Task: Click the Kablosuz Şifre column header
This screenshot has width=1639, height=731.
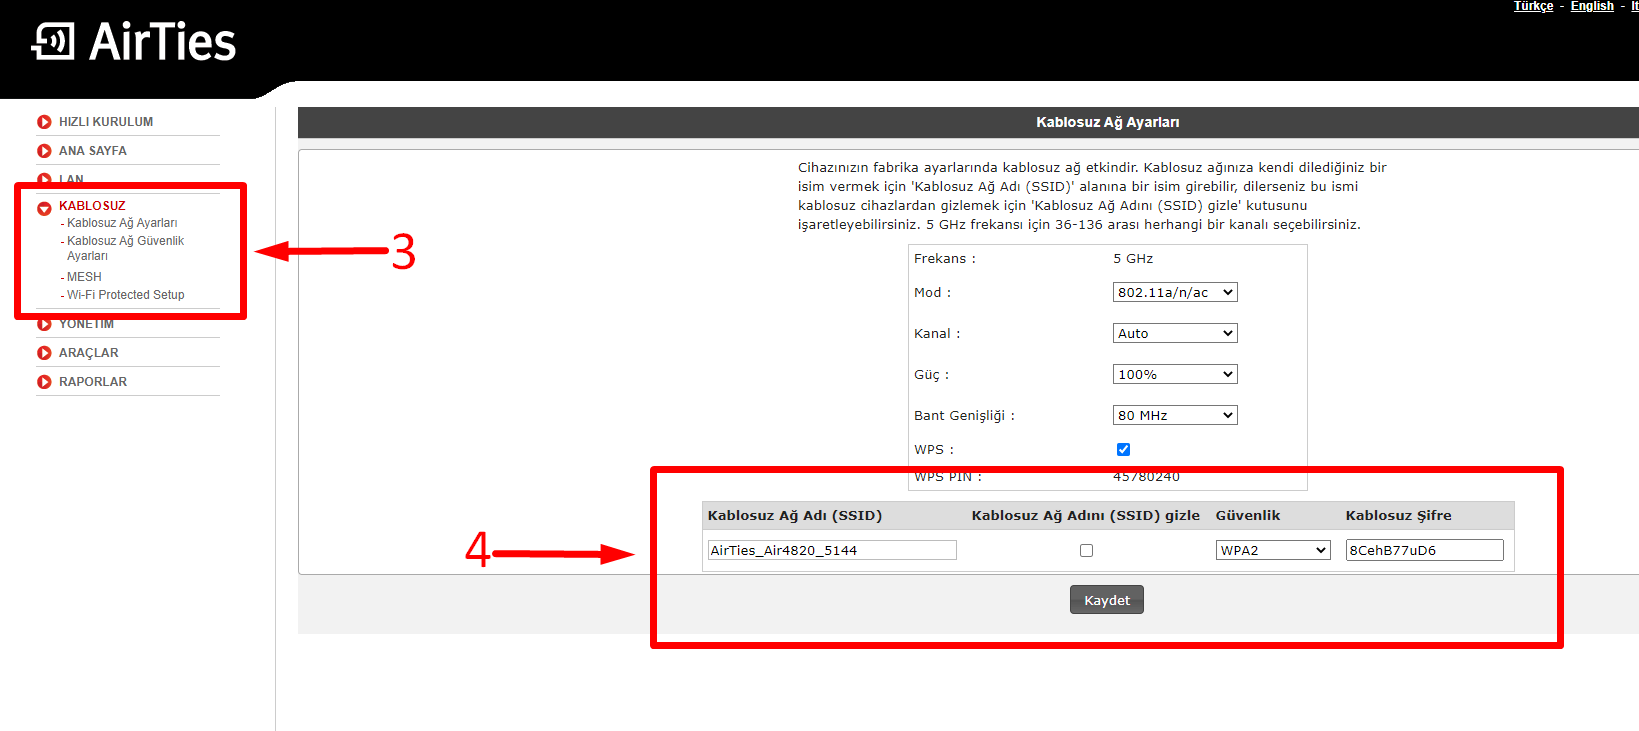Action: 1398,516
